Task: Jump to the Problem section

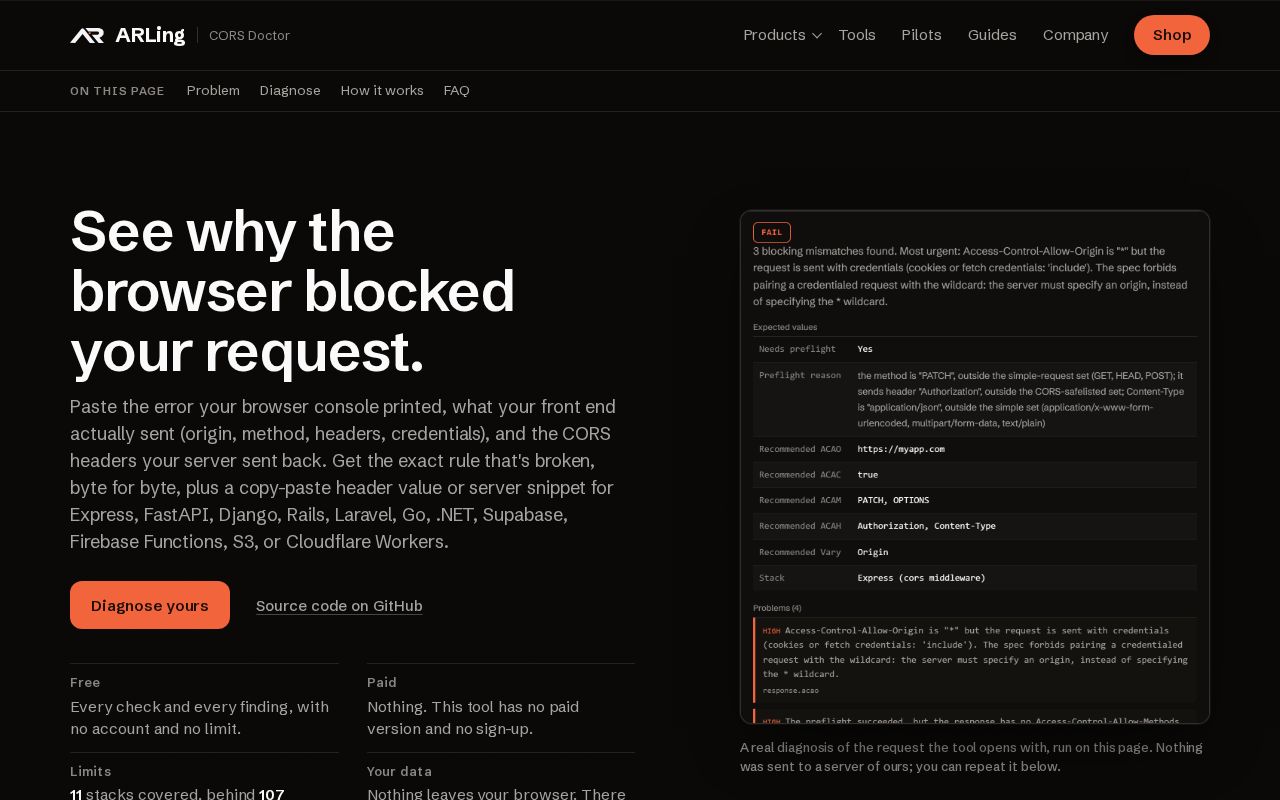Action: [x=213, y=91]
